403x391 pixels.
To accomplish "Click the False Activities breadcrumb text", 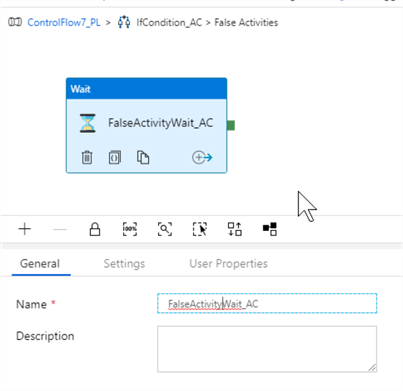I will pos(246,22).
